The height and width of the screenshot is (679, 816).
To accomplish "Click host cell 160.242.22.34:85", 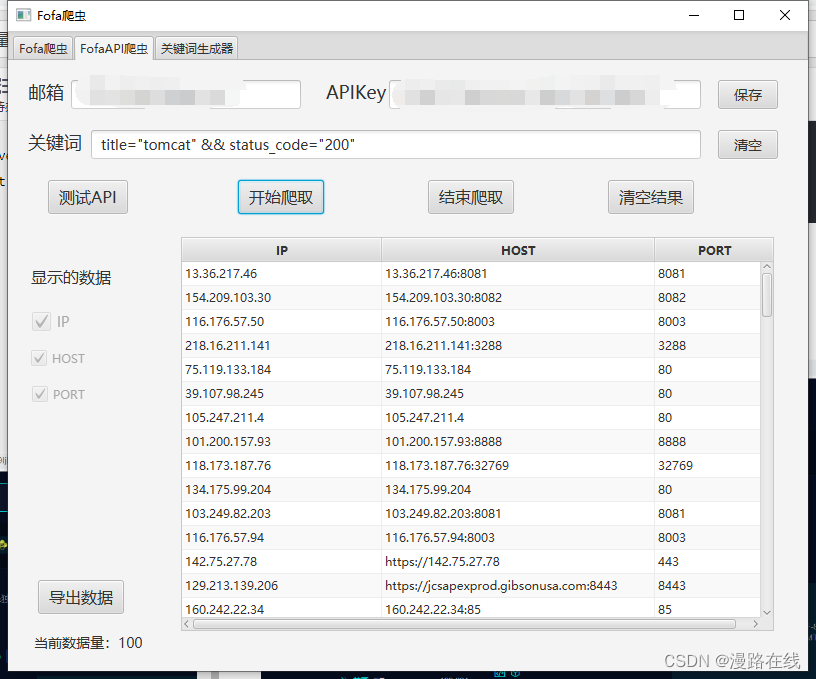I will [x=518, y=608].
